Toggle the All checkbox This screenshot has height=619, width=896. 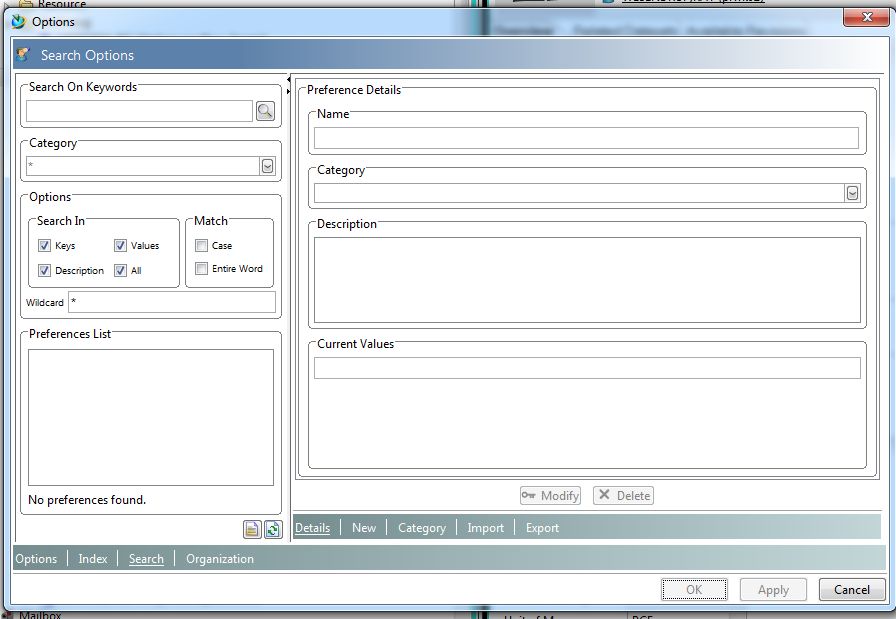pos(120,270)
